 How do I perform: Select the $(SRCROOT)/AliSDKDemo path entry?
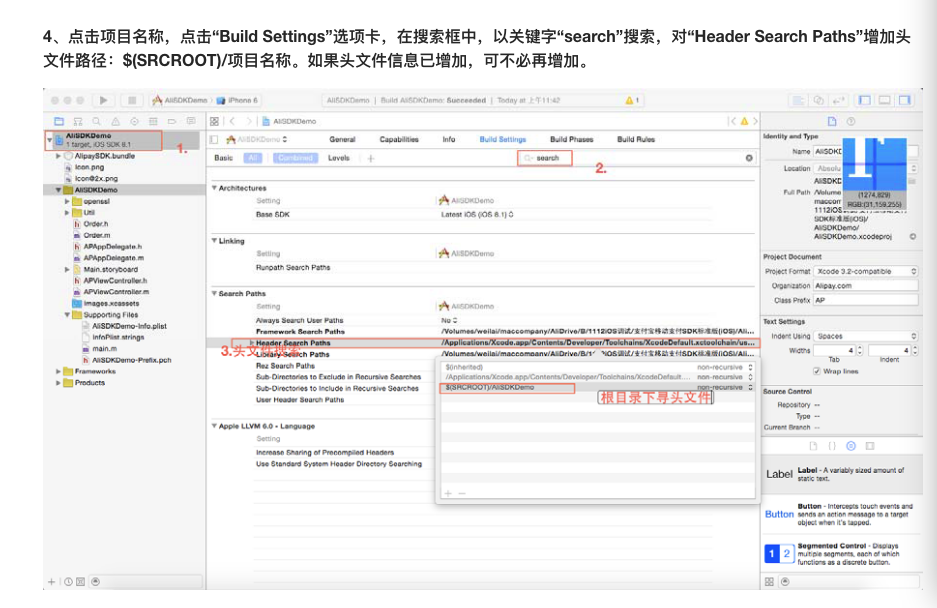[x=597, y=388]
